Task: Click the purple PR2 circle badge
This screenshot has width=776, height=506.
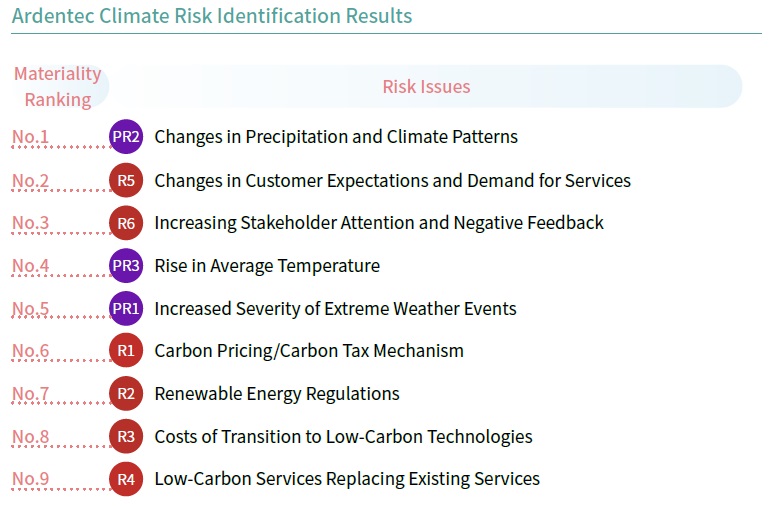Action: tap(126, 137)
